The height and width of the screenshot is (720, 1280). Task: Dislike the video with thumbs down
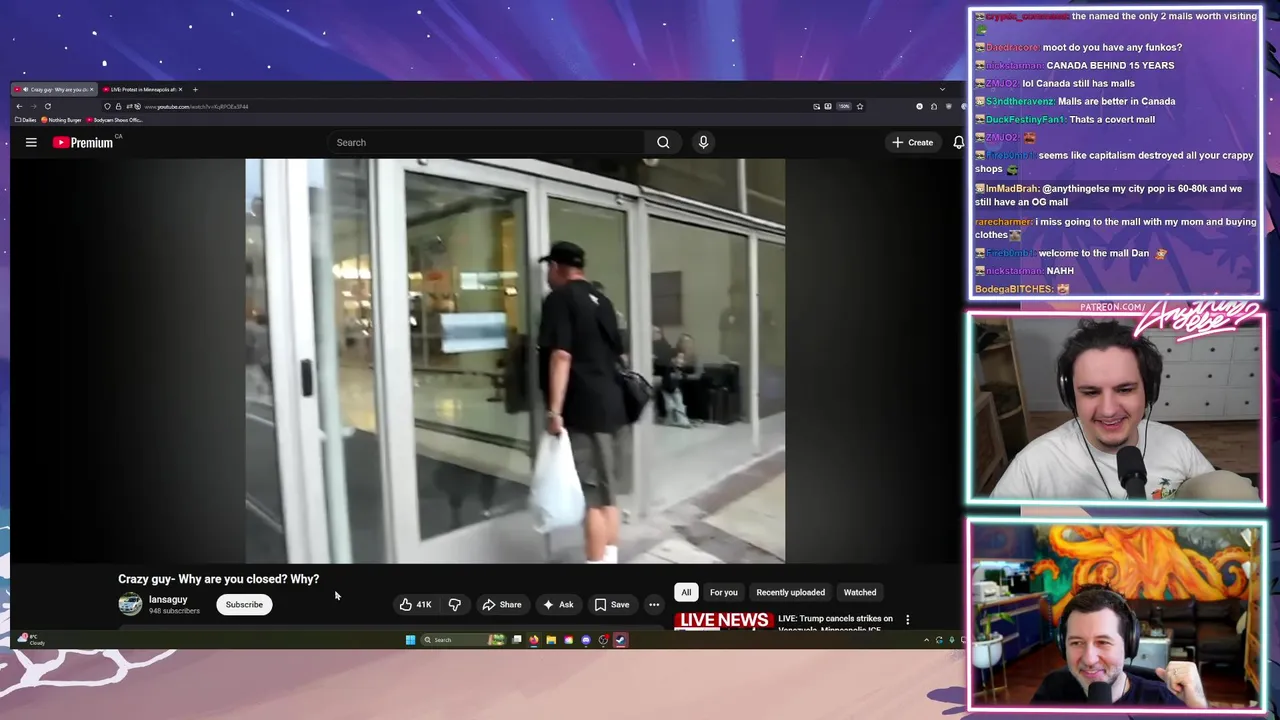pyautogui.click(x=454, y=605)
